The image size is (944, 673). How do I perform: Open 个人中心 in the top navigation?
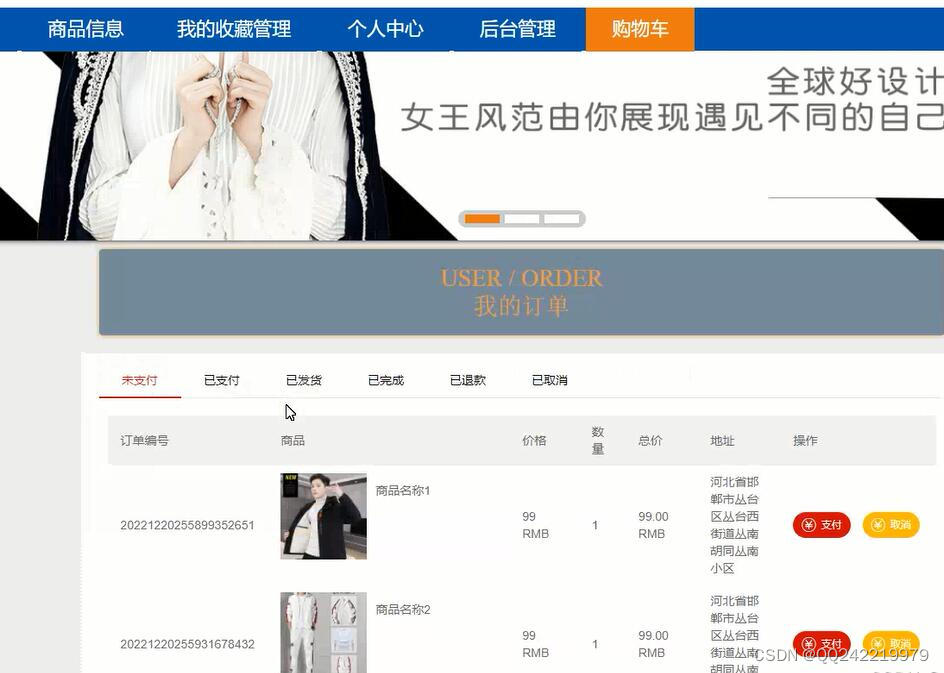click(386, 29)
